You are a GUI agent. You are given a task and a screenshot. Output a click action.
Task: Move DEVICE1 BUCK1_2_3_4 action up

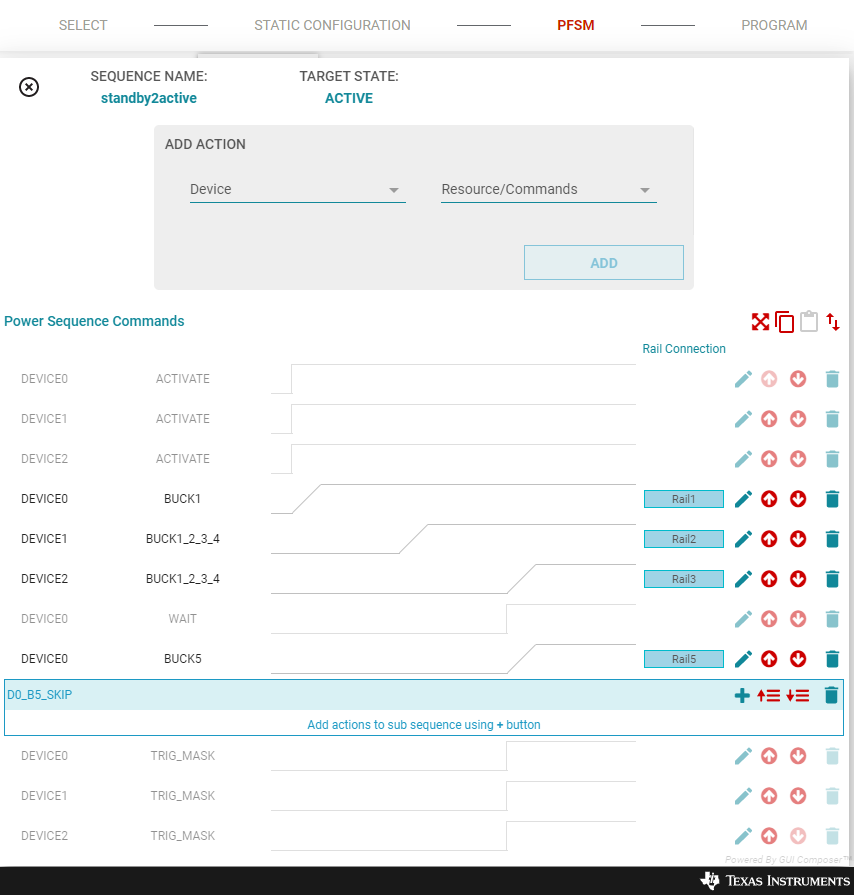(x=769, y=539)
